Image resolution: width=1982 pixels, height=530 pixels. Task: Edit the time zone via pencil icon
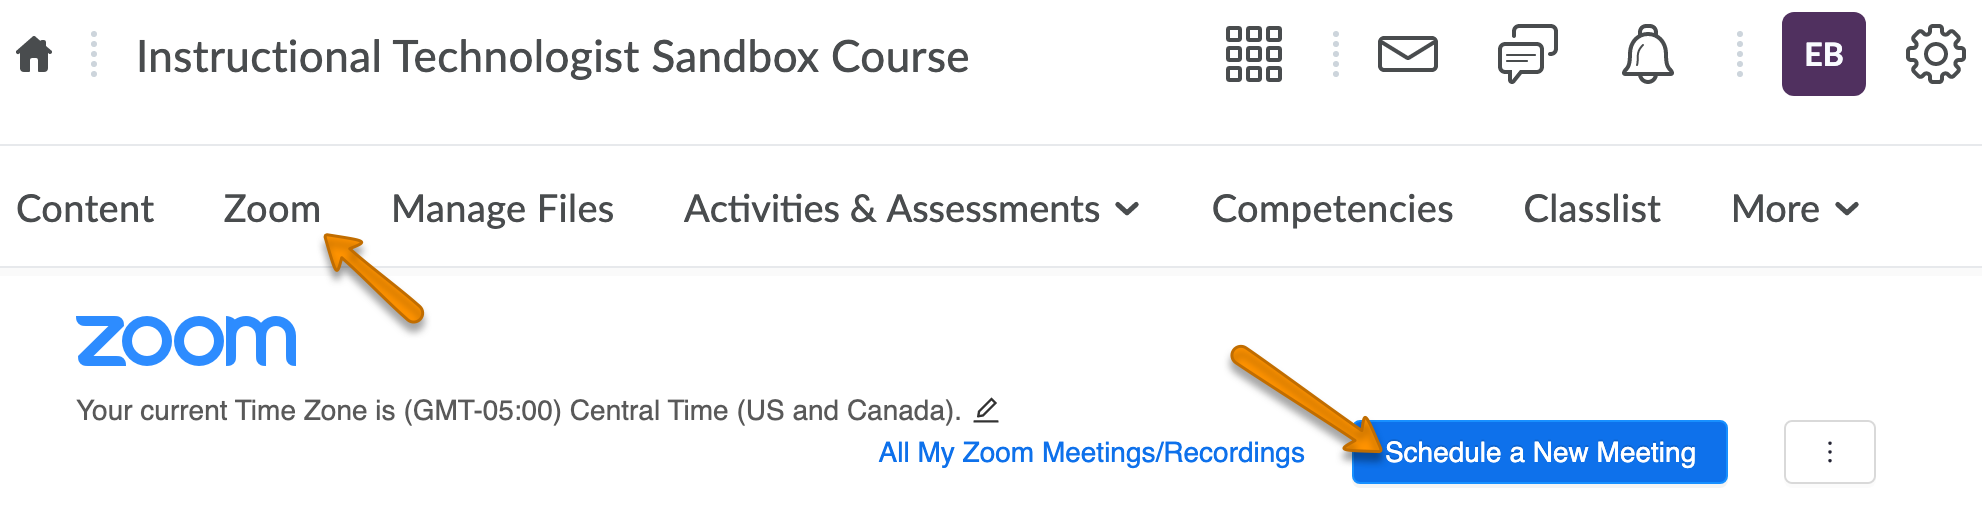pyautogui.click(x=986, y=409)
